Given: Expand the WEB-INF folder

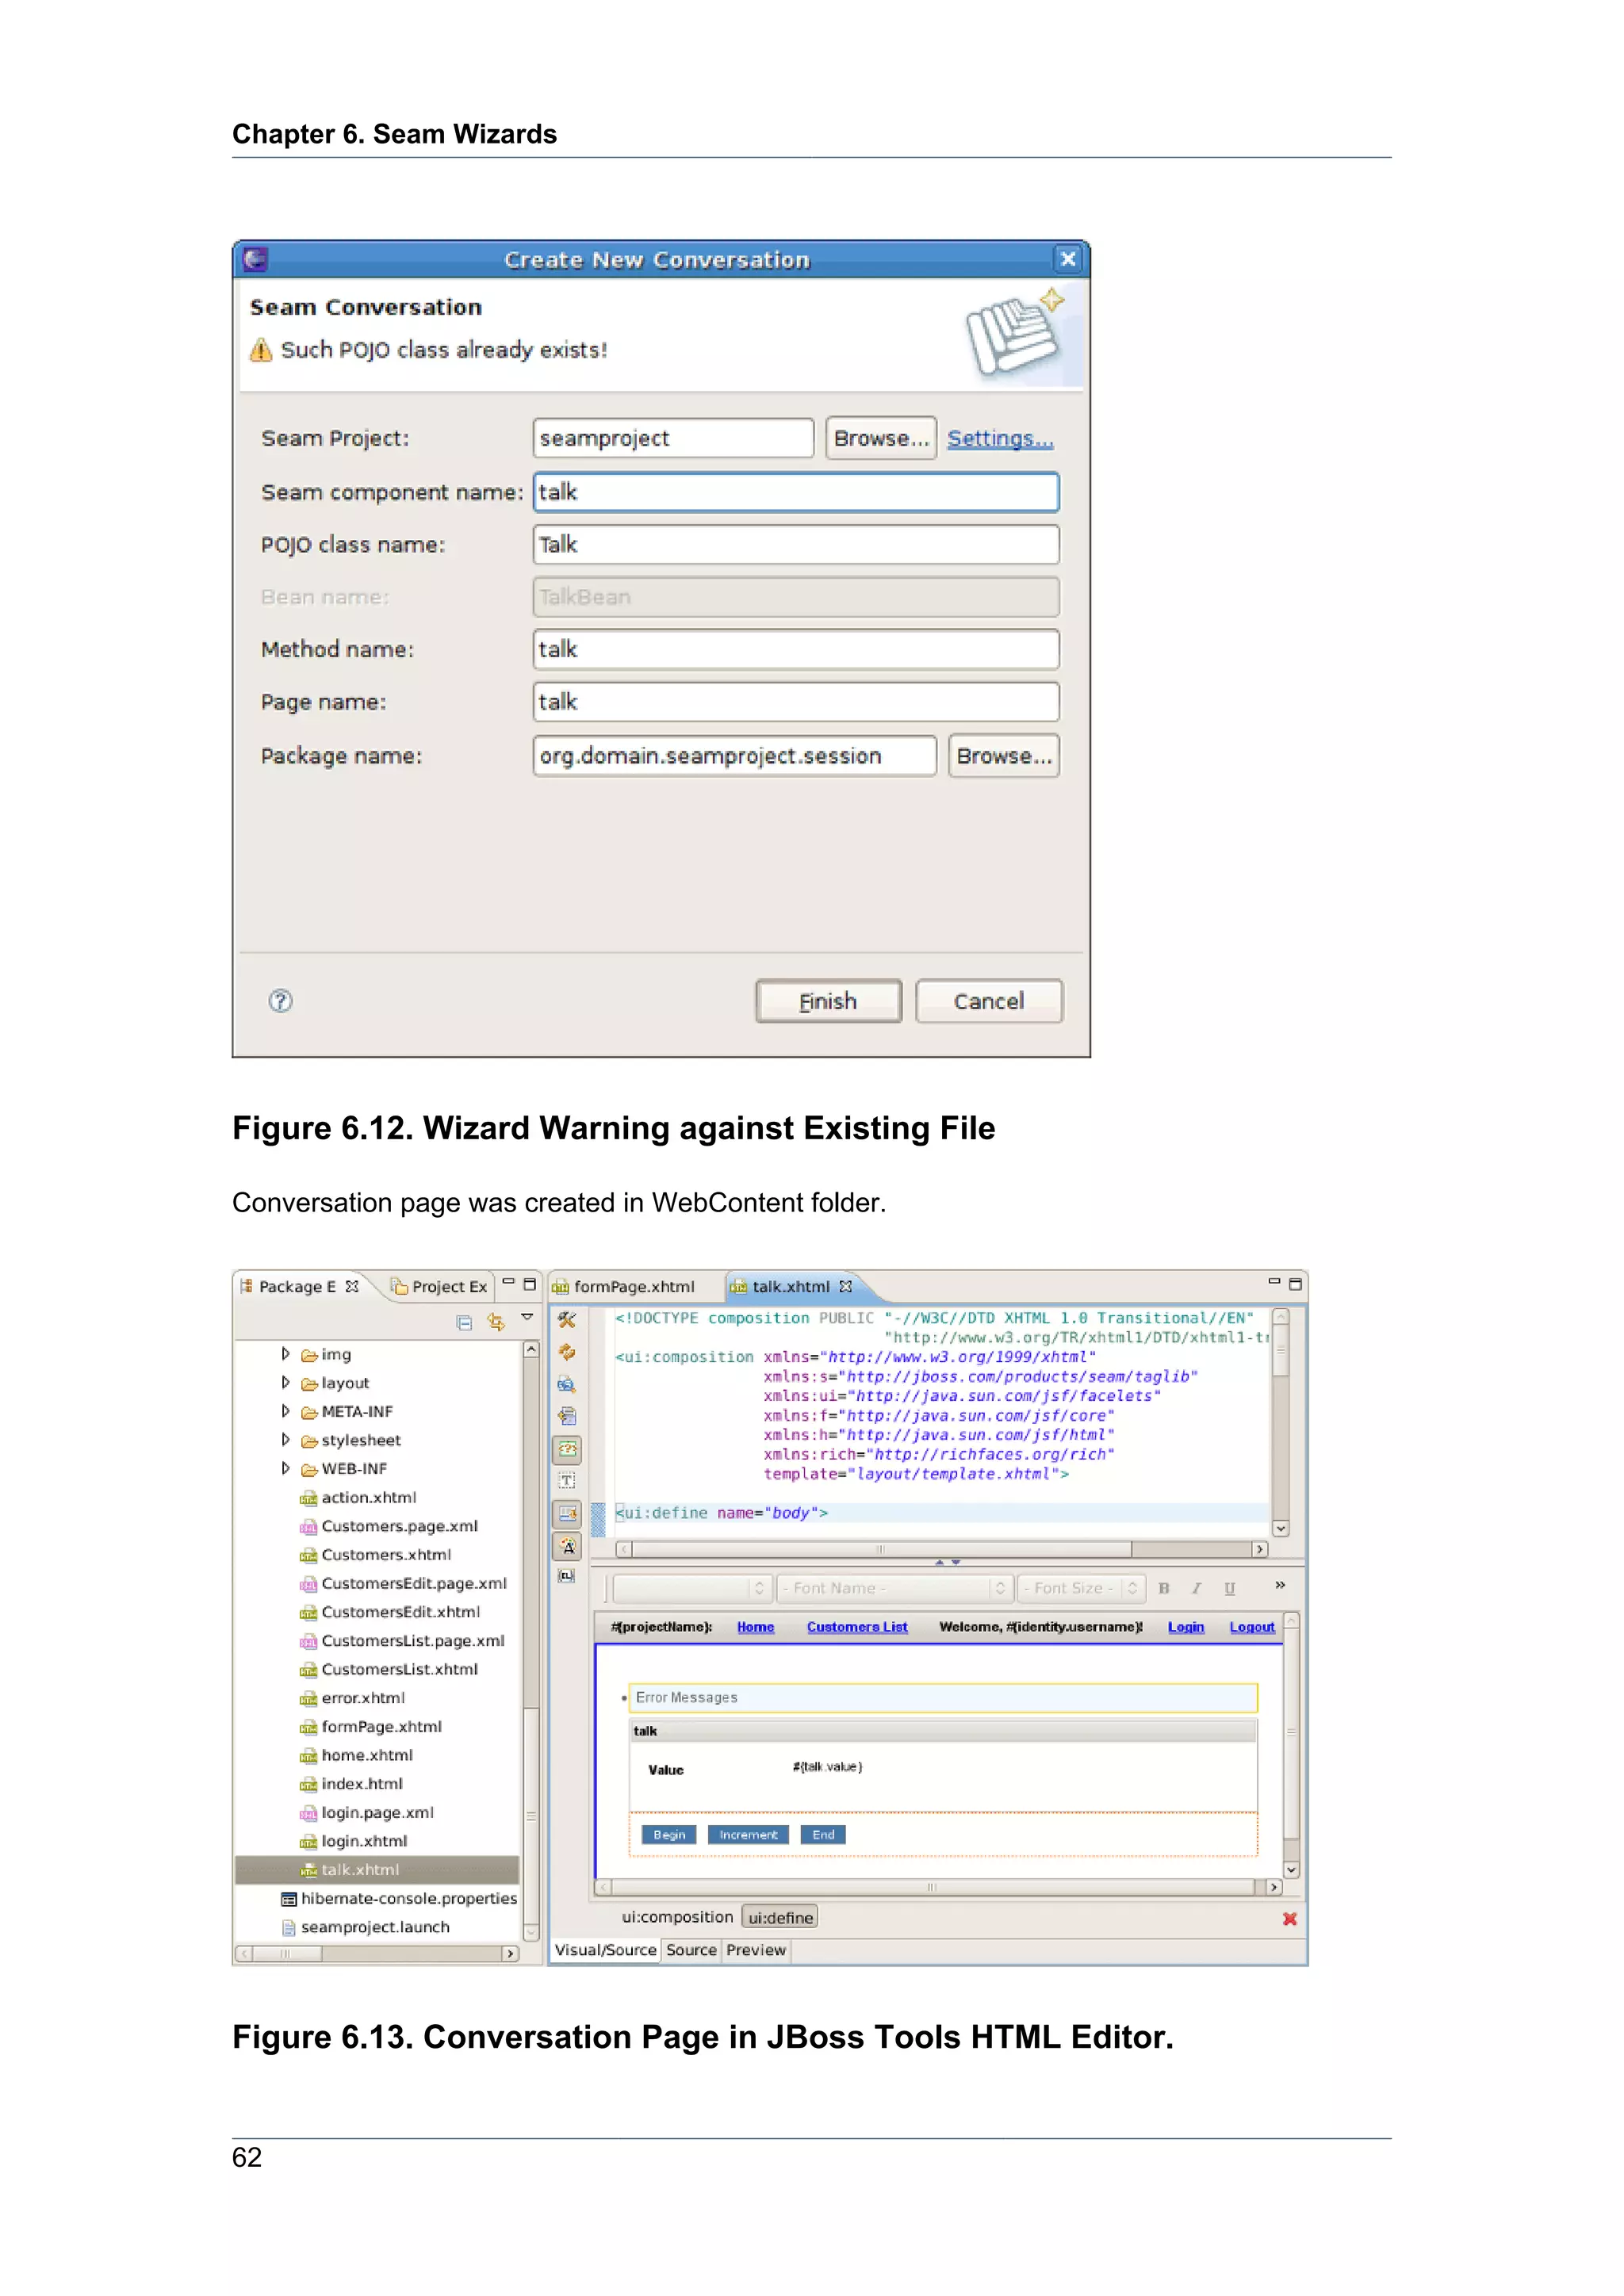Looking at the screenshot, I should click(285, 1469).
